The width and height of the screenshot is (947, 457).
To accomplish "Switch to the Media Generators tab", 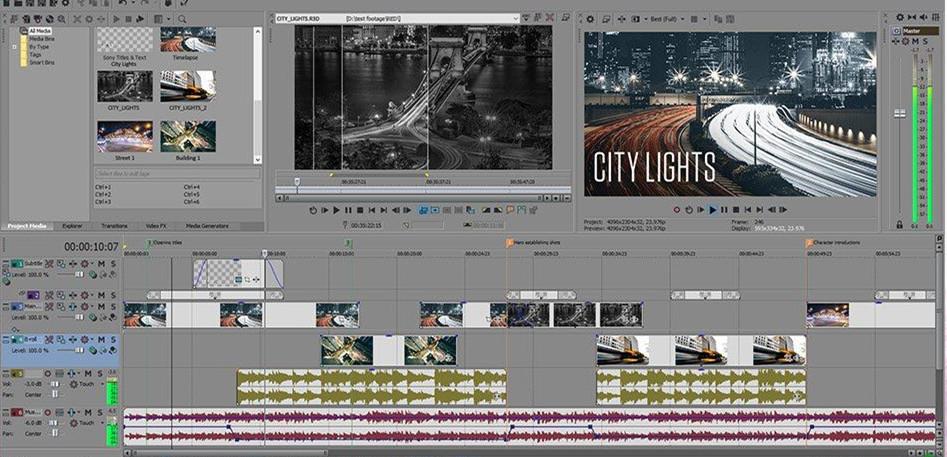I will (207, 226).
